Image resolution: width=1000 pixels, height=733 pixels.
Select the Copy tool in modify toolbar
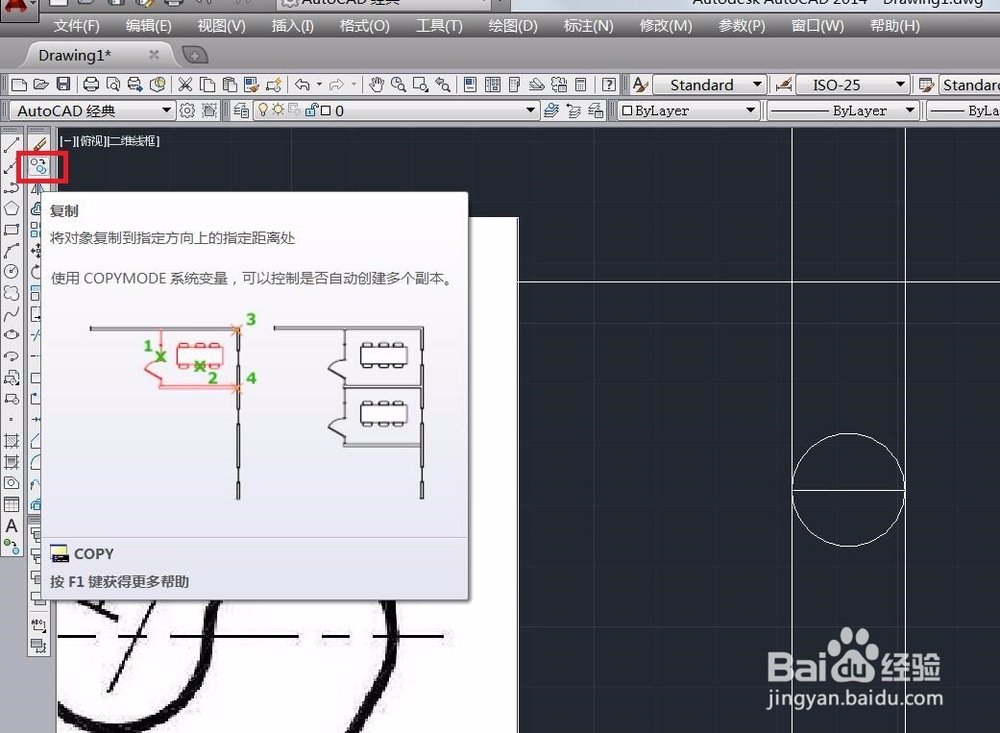pos(39,167)
